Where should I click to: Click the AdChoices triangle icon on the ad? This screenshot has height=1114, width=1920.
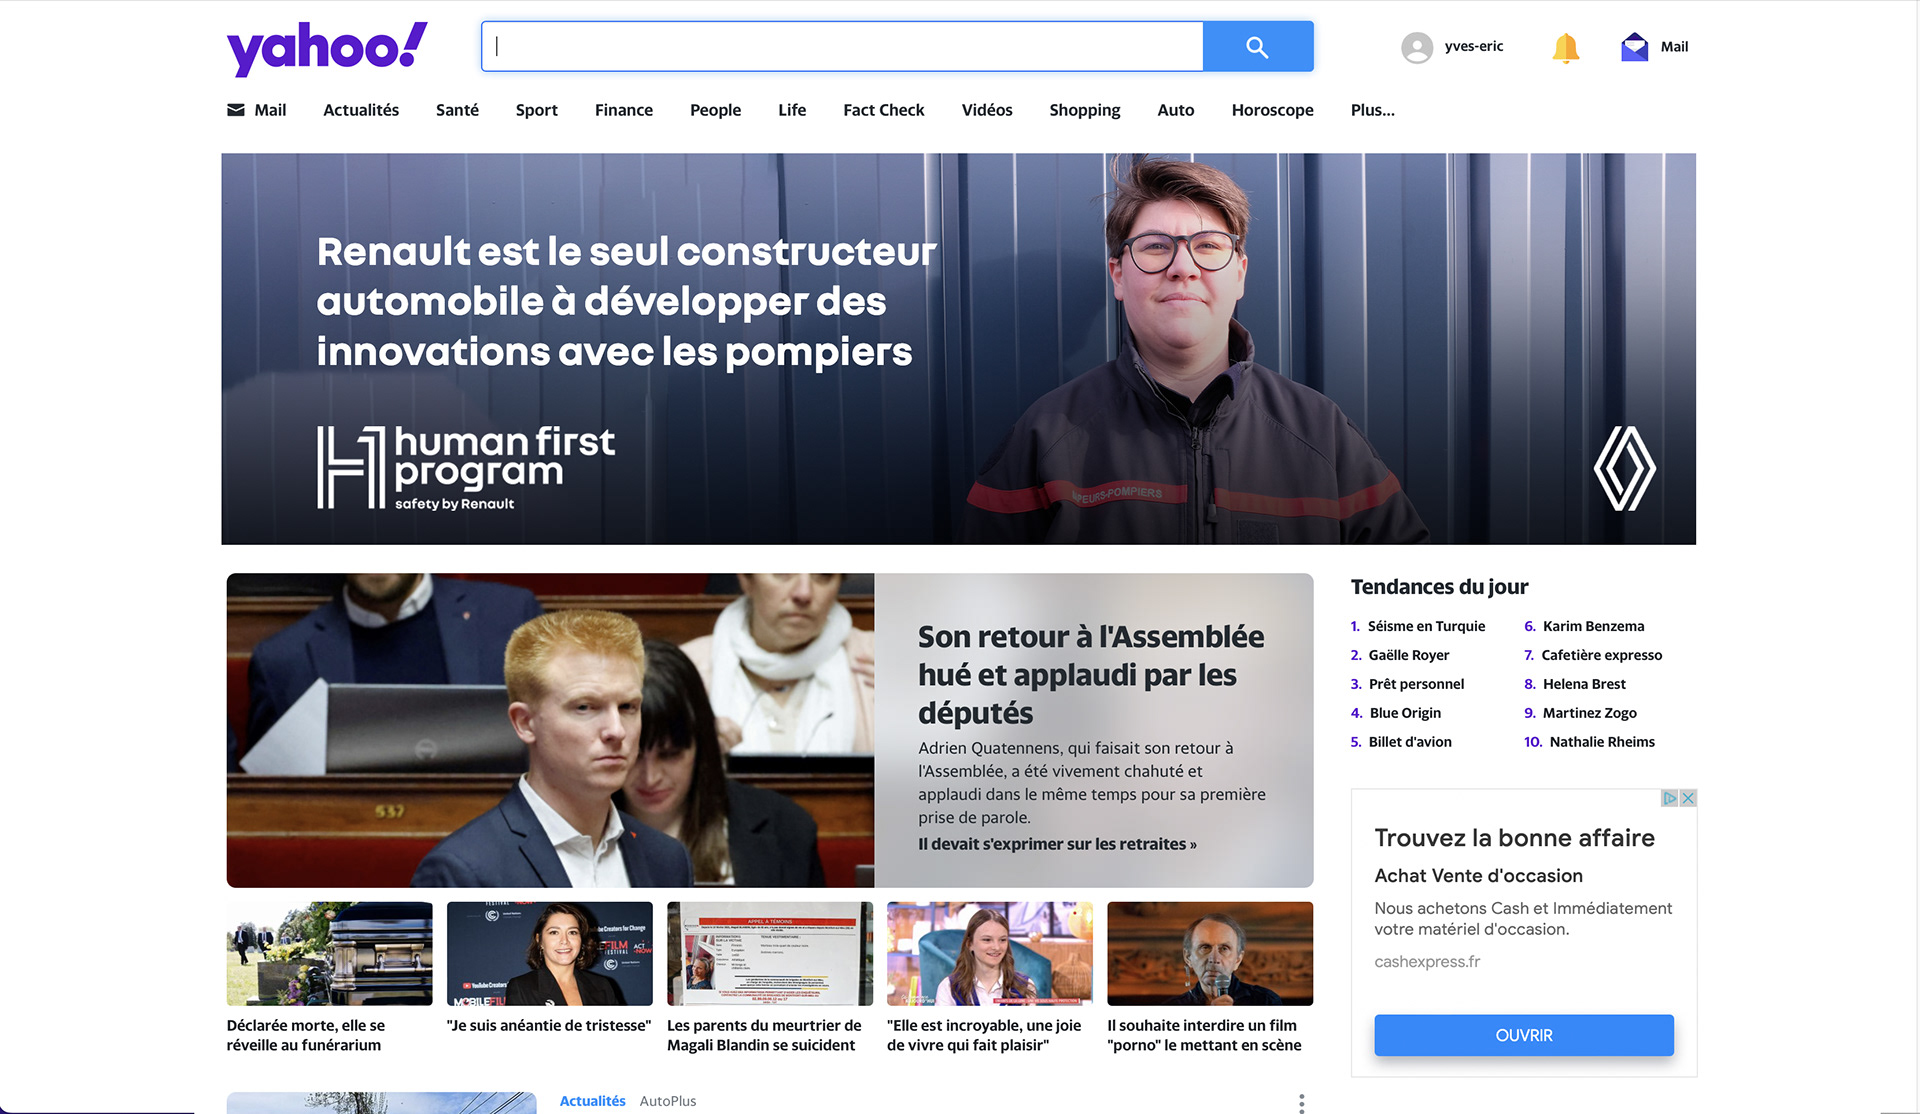pos(1670,798)
